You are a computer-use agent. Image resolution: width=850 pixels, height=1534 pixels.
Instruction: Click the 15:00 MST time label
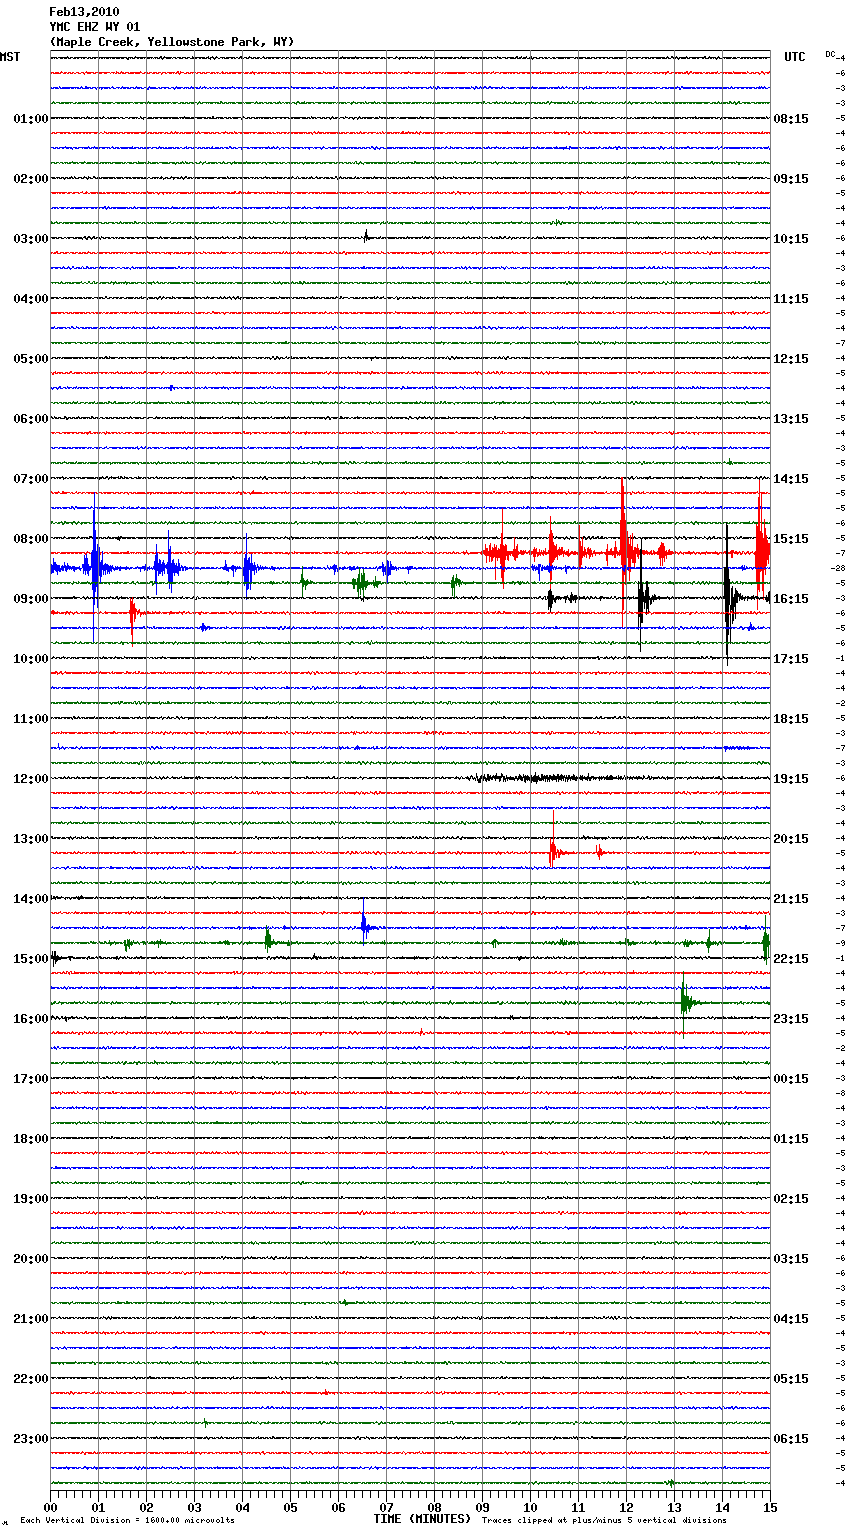click(x=31, y=959)
